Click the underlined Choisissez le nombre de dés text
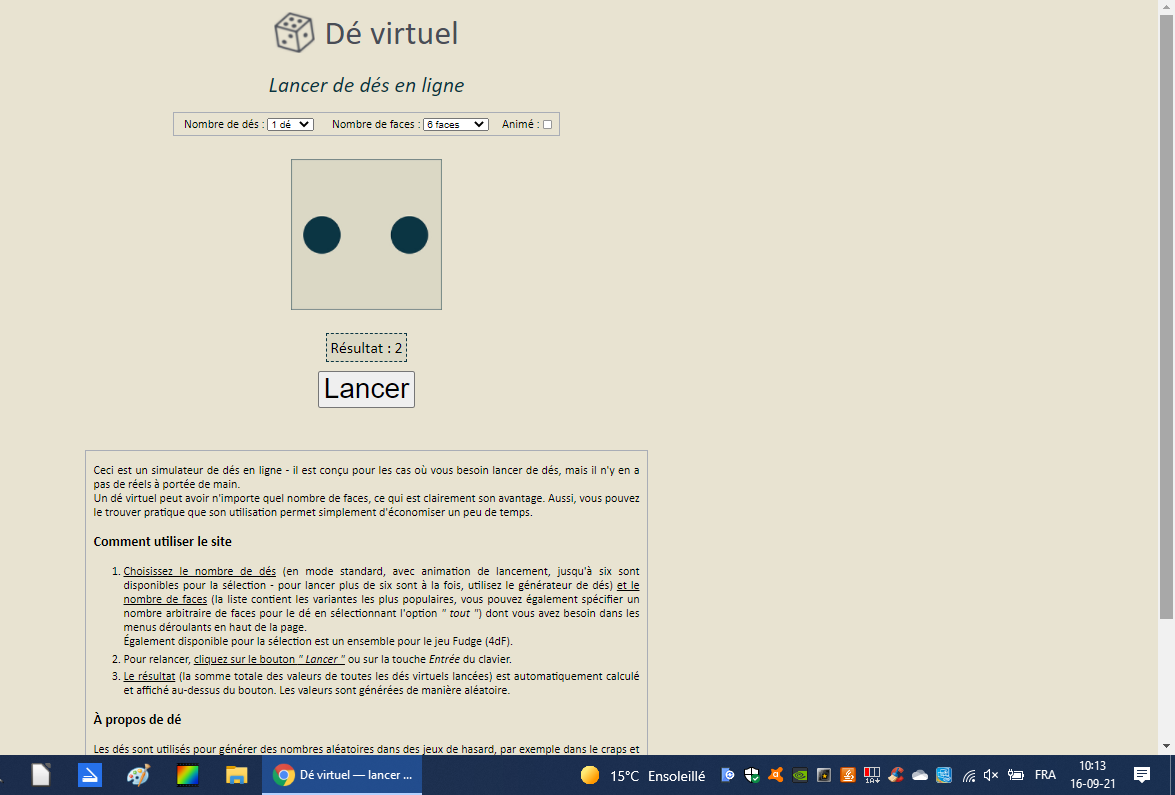Image resolution: width=1175 pixels, height=795 pixels. coord(199,571)
